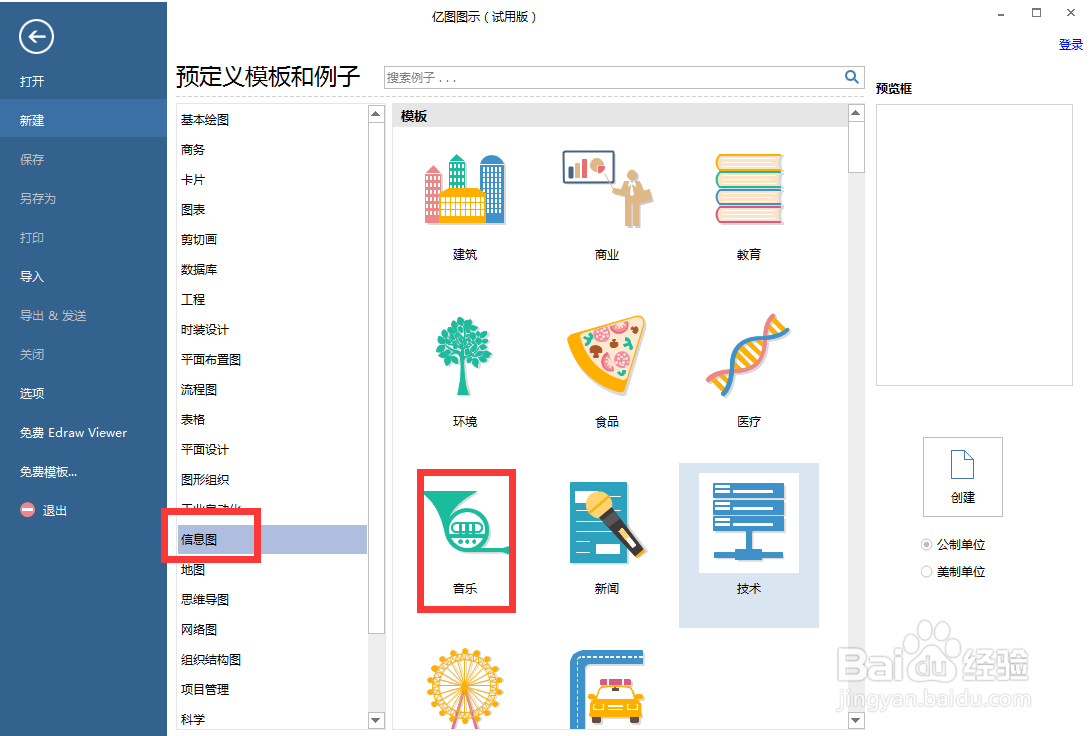Image resolution: width=1091 pixels, height=736 pixels.
Task: Select the 教育 books template icon
Action: (x=749, y=189)
